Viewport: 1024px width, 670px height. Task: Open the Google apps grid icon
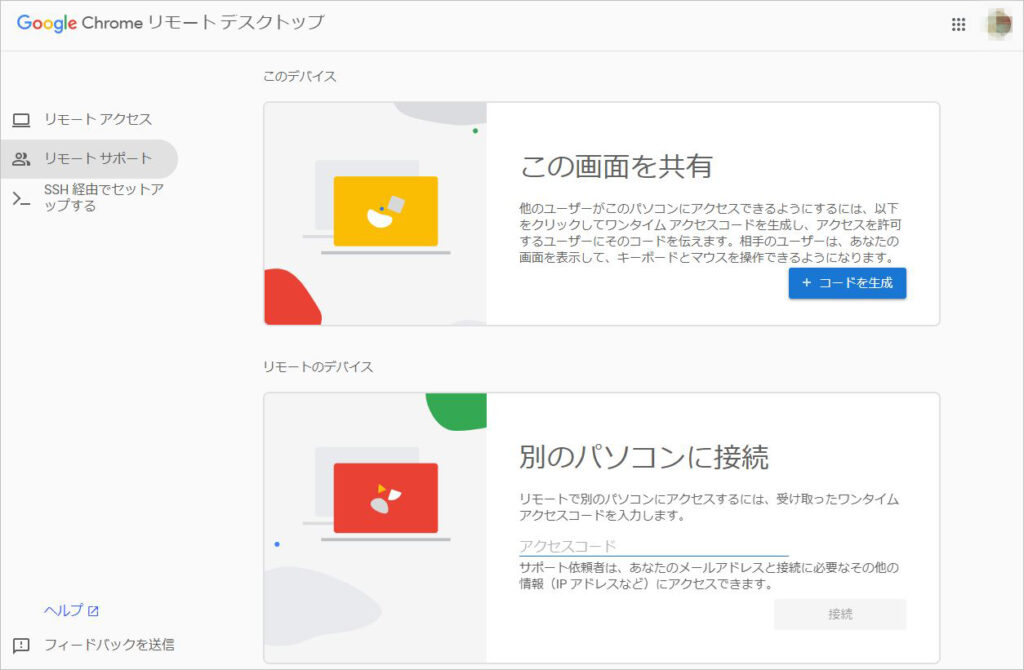958,25
